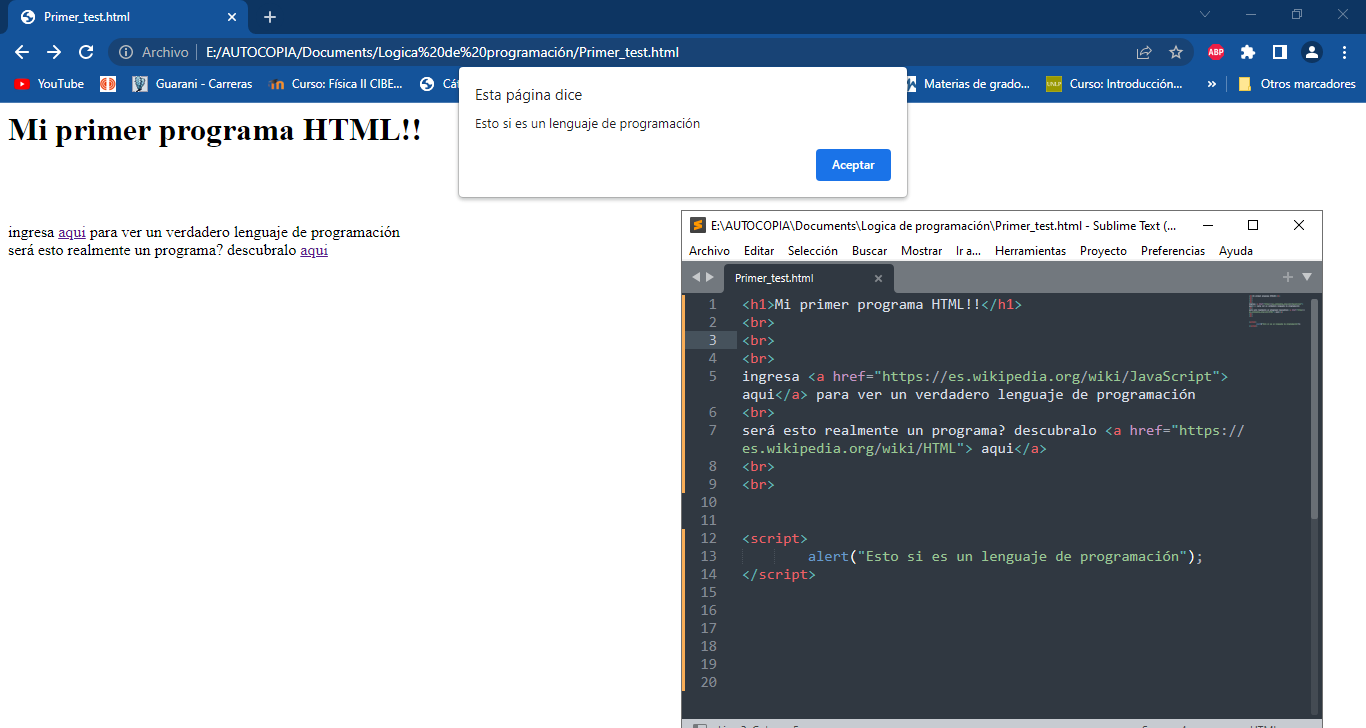The width and height of the screenshot is (1366, 728).
Task: Click the Sublime Text vertical scrollbar
Action: tap(1315, 408)
